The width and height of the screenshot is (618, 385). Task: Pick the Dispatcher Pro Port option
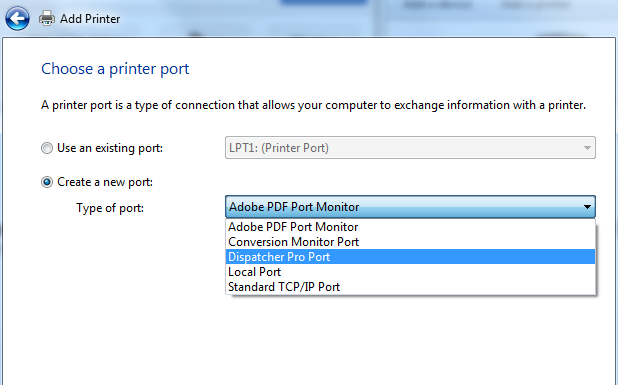(x=410, y=257)
